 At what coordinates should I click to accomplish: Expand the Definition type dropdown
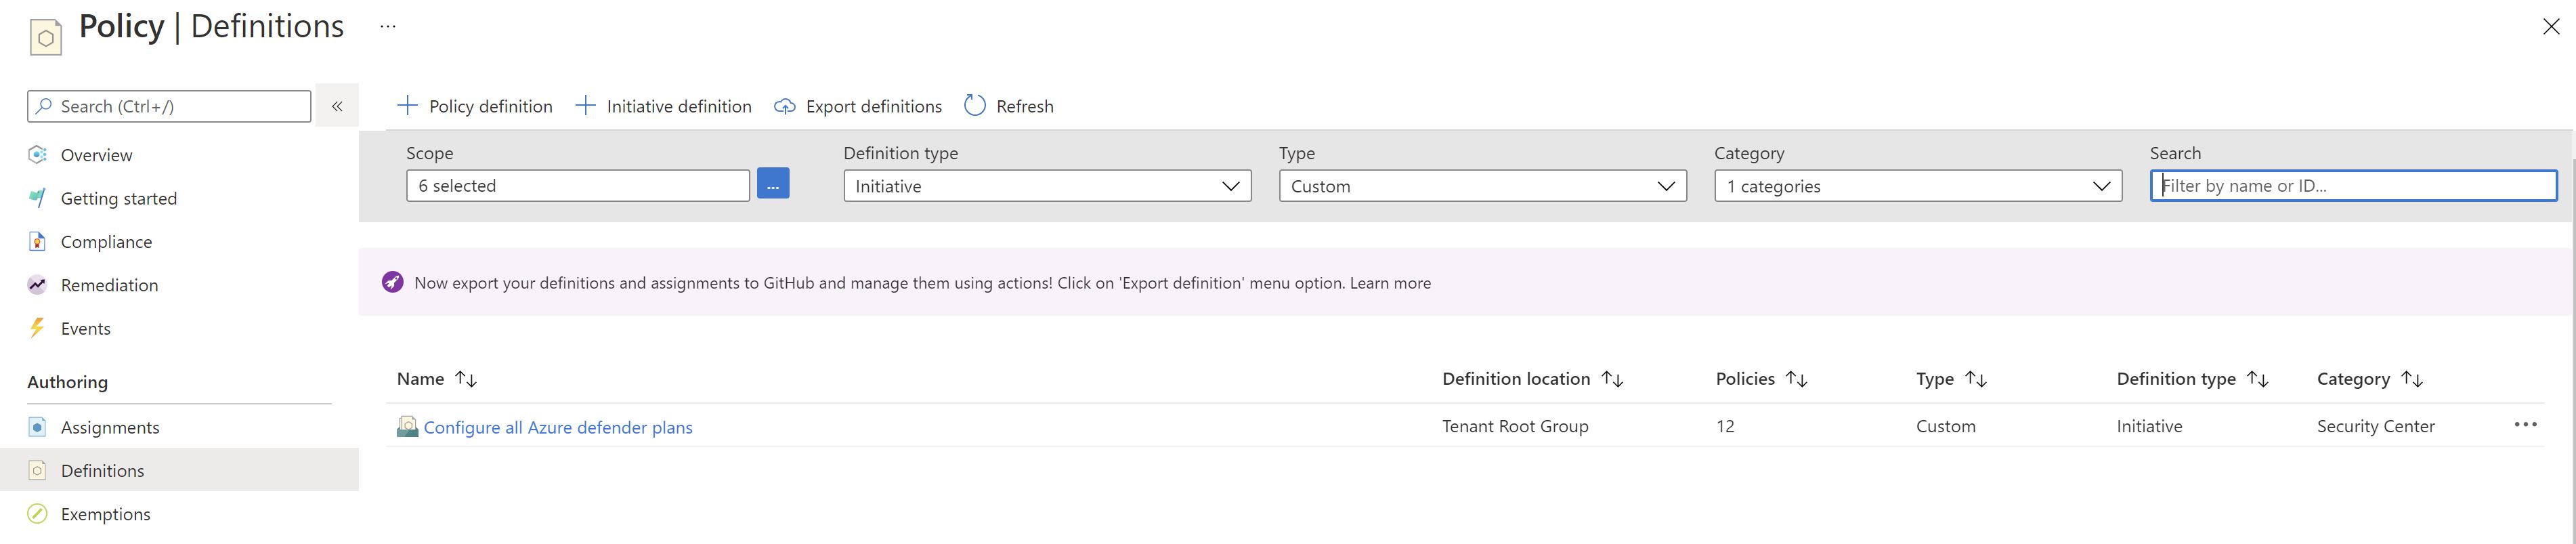point(1047,186)
